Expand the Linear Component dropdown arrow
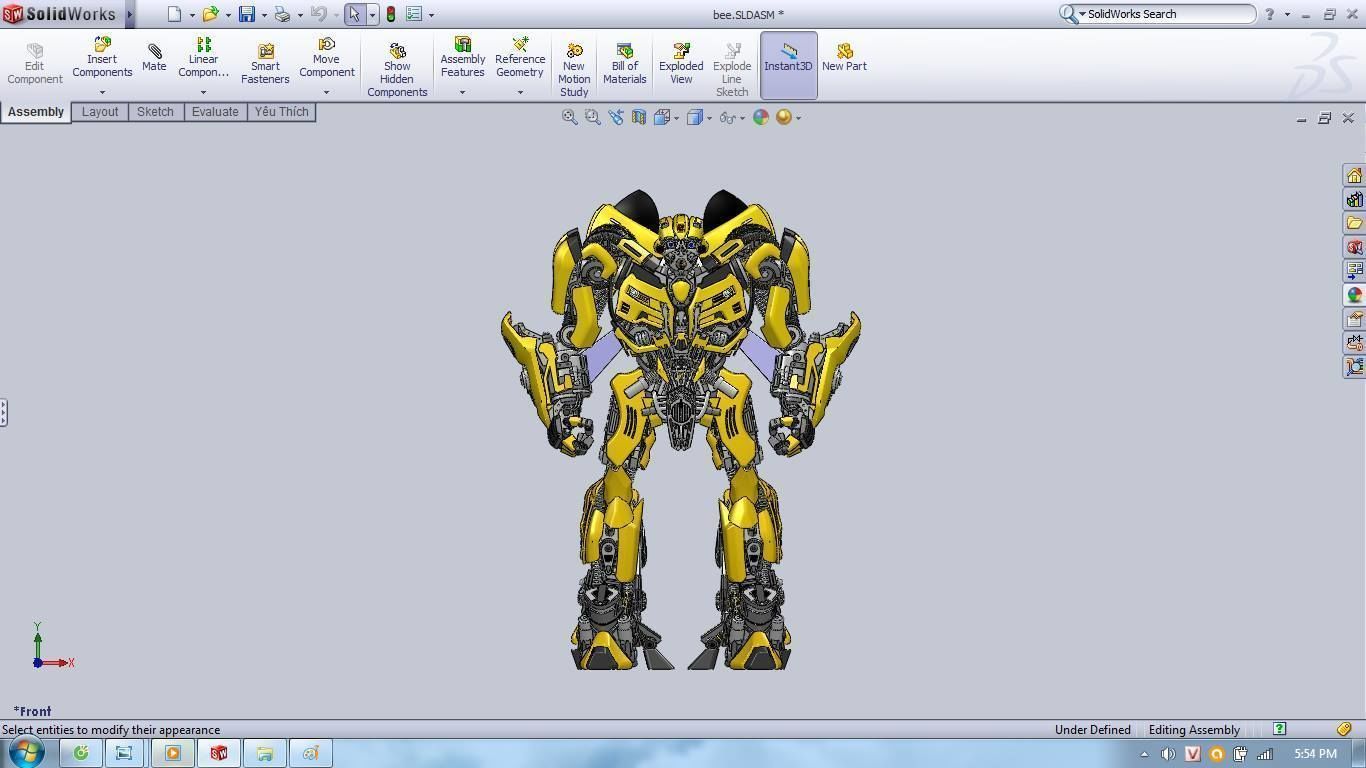This screenshot has width=1366, height=768. (203, 92)
